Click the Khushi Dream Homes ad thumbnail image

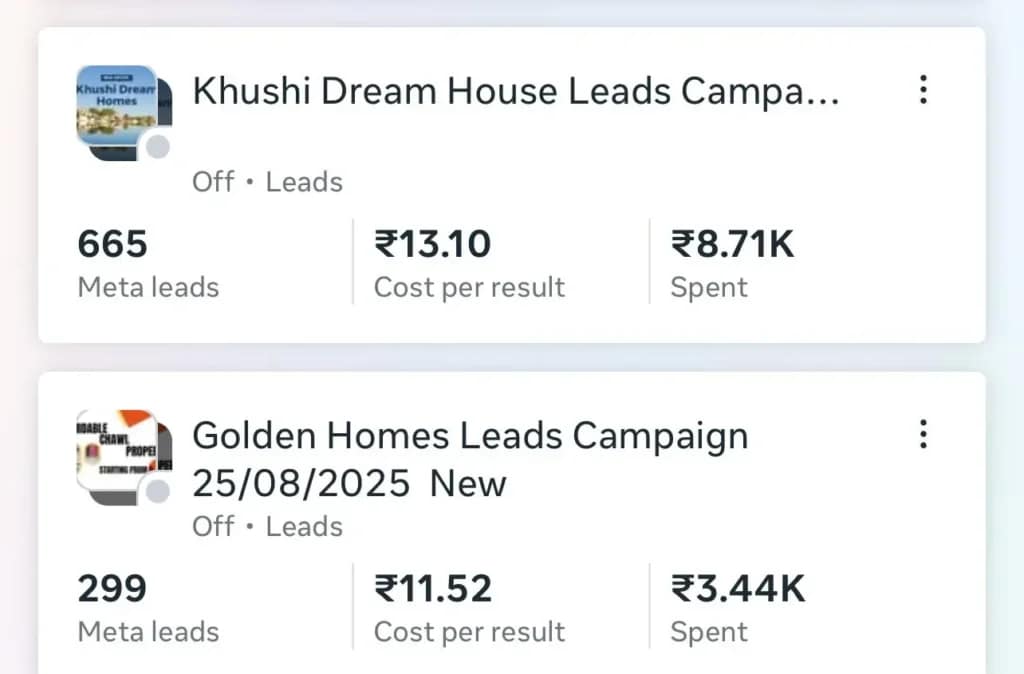point(118,105)
